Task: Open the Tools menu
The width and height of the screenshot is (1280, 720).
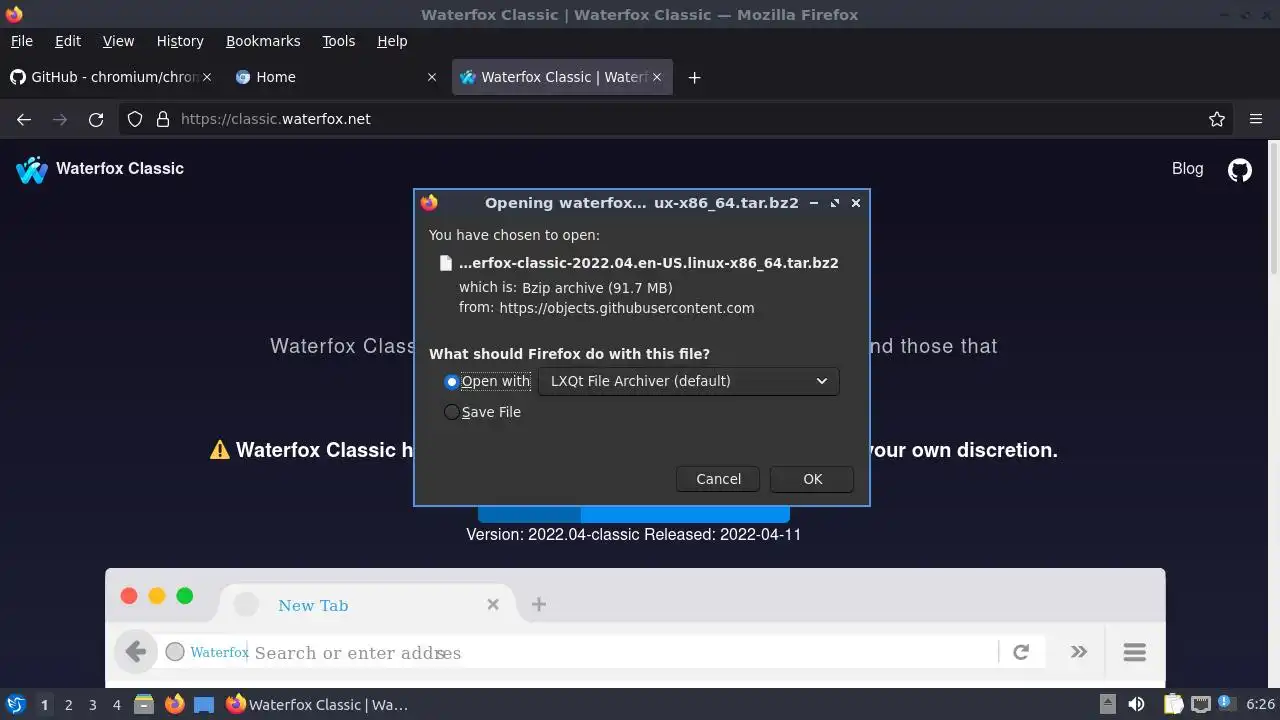Action: 339,41
